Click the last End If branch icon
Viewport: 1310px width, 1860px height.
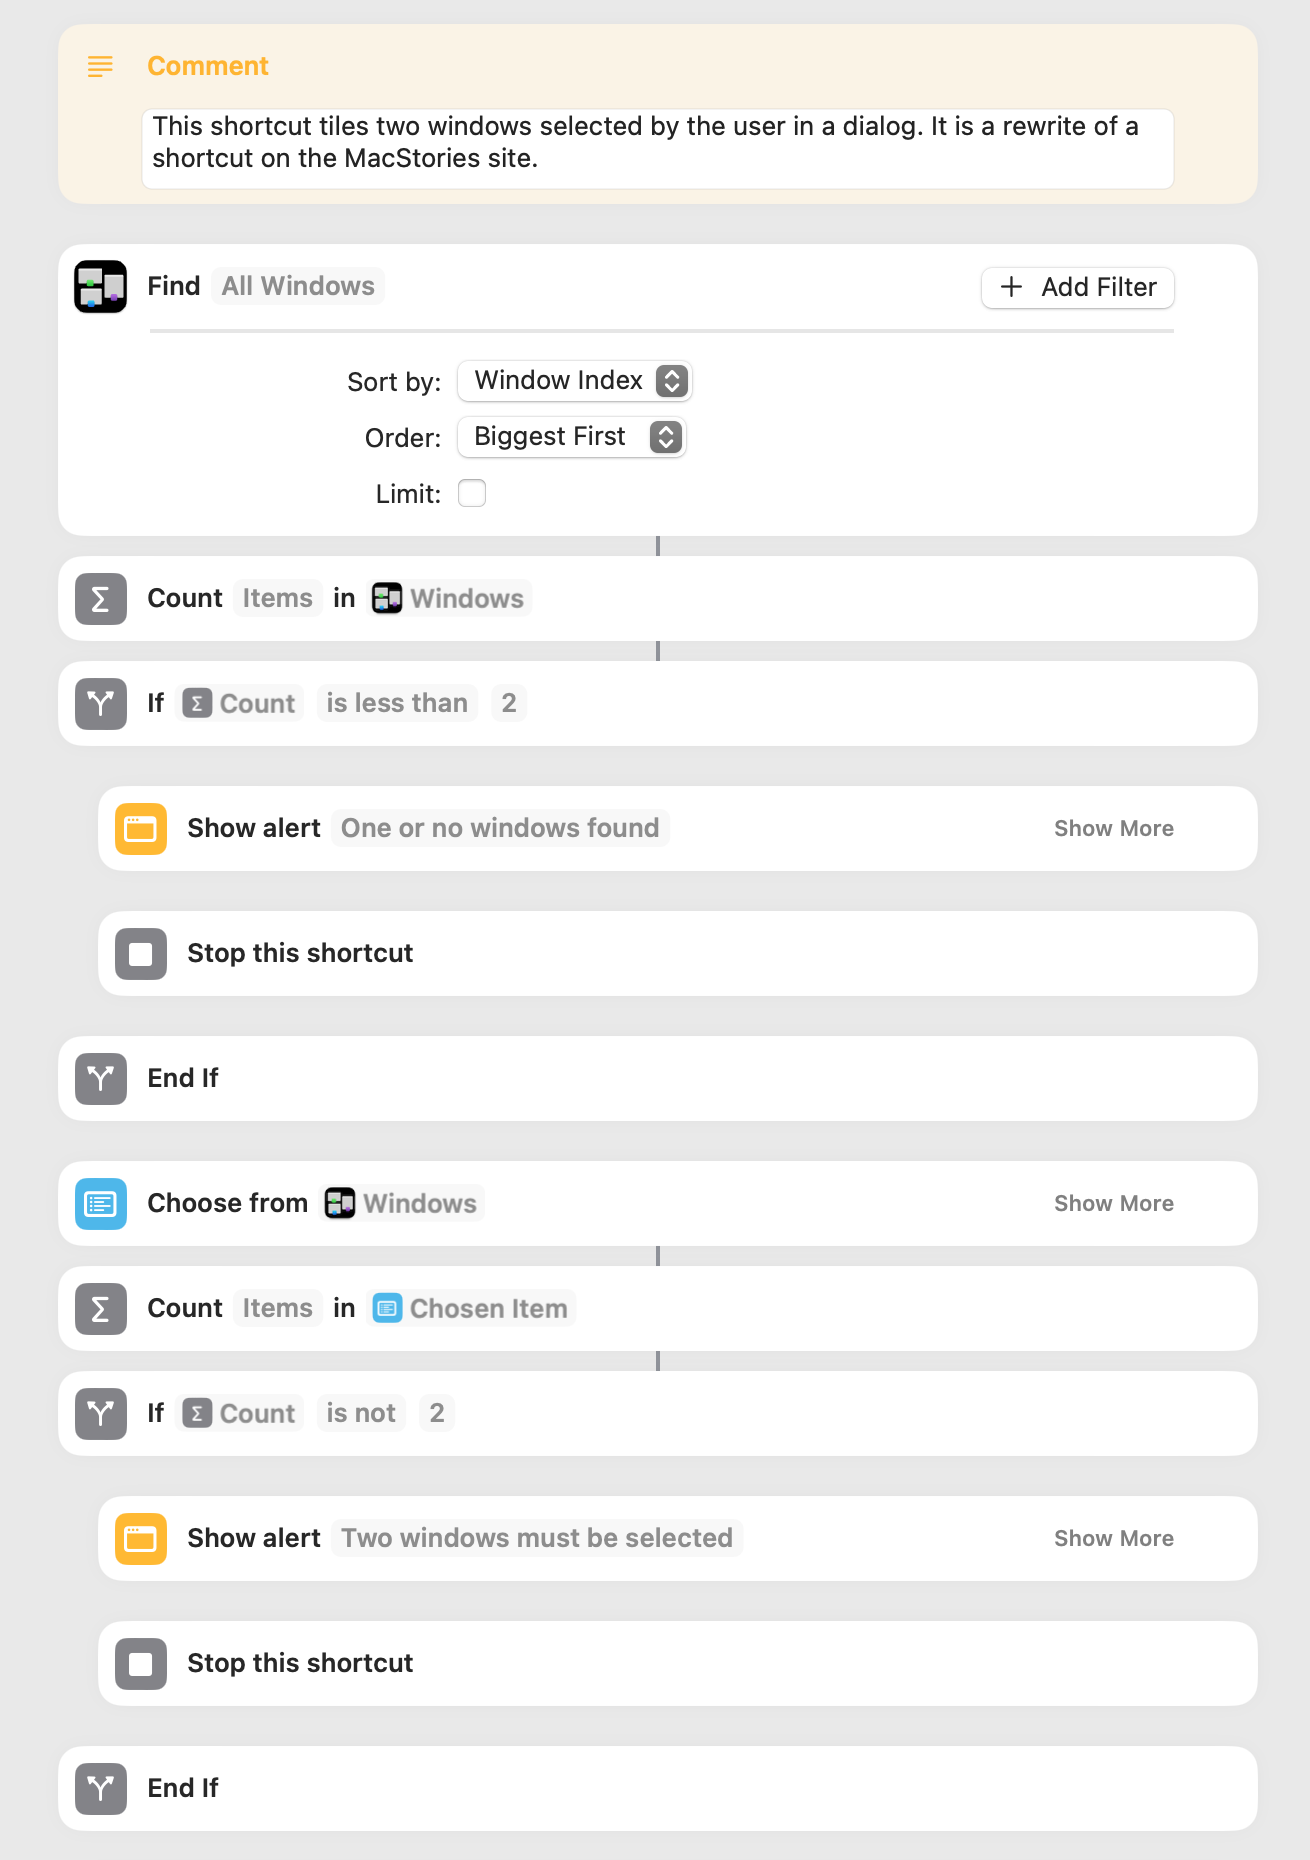[x=100, y=1788]
